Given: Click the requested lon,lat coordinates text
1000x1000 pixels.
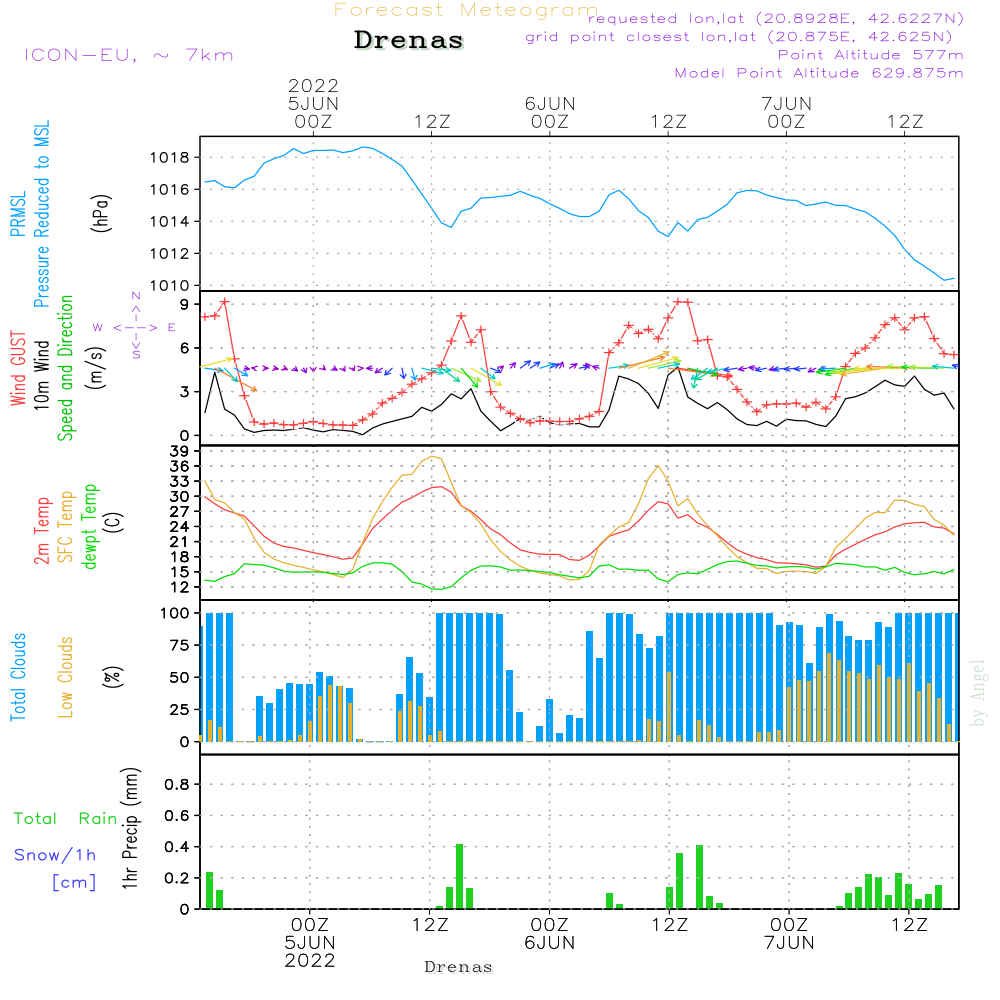Looking at the screenshot, I should [776, 18].
